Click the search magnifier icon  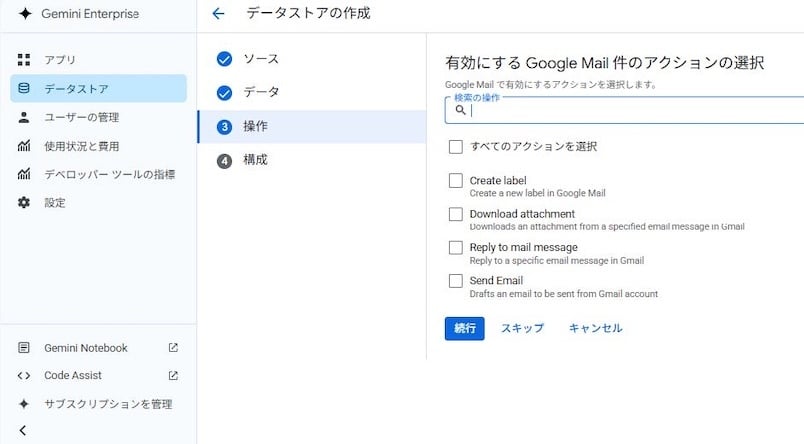tap(460, 110)
